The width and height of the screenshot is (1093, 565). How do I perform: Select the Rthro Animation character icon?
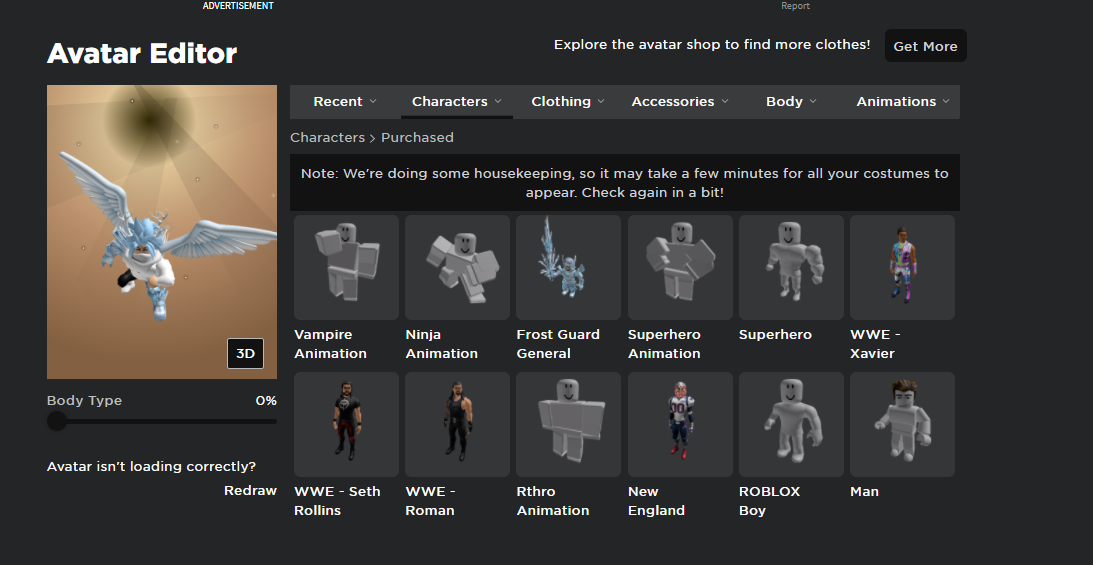click(x=568, y=424)
